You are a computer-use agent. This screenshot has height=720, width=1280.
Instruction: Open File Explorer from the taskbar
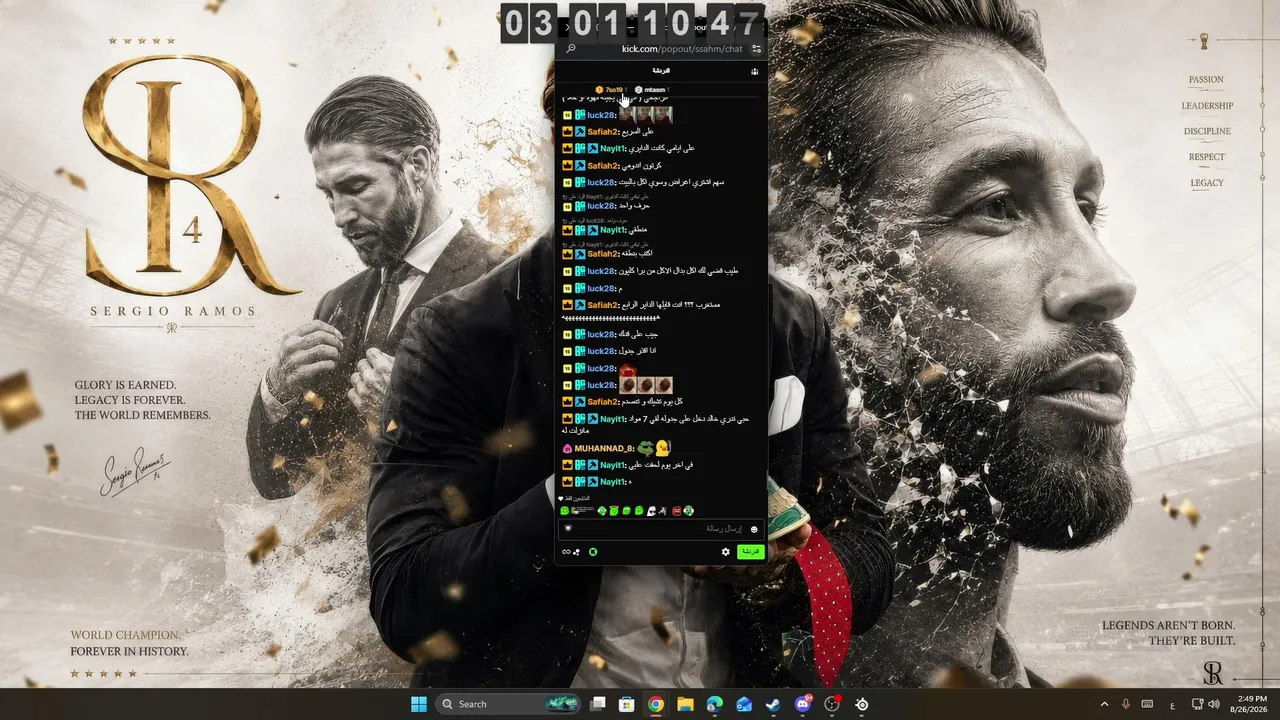[685, 704]
